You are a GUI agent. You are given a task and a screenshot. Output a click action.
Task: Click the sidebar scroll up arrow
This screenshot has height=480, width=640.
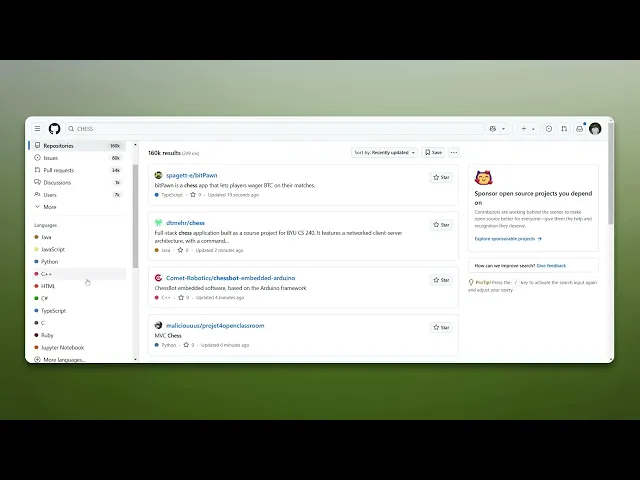(136, 145)
